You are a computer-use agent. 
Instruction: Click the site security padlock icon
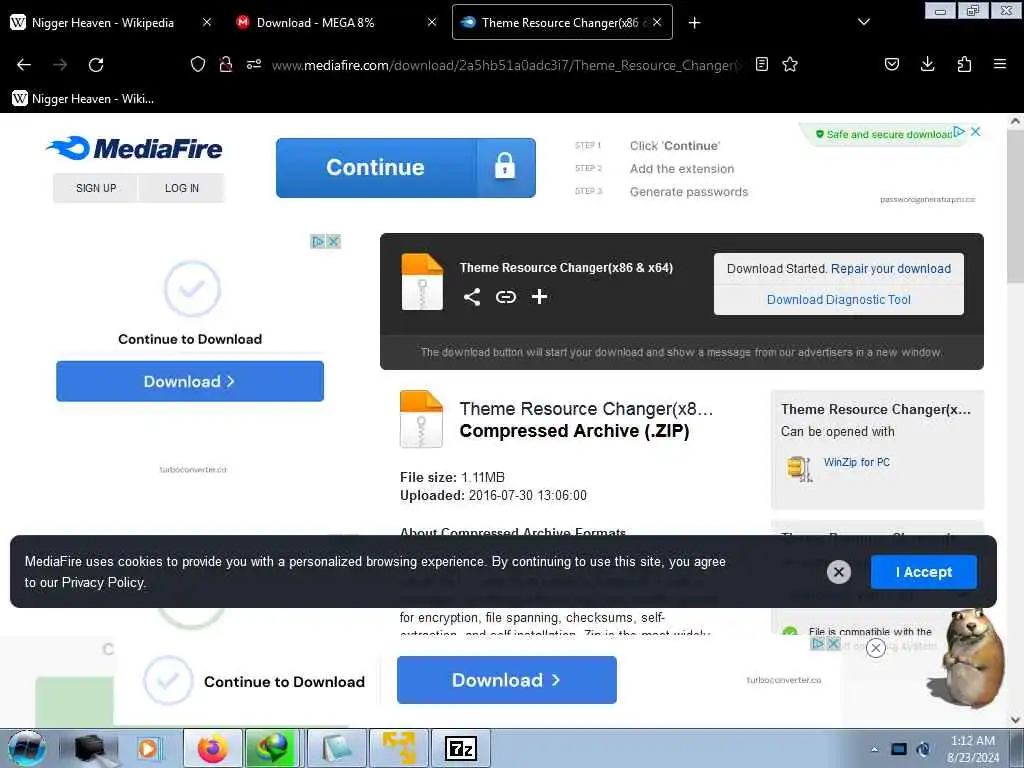226,64
